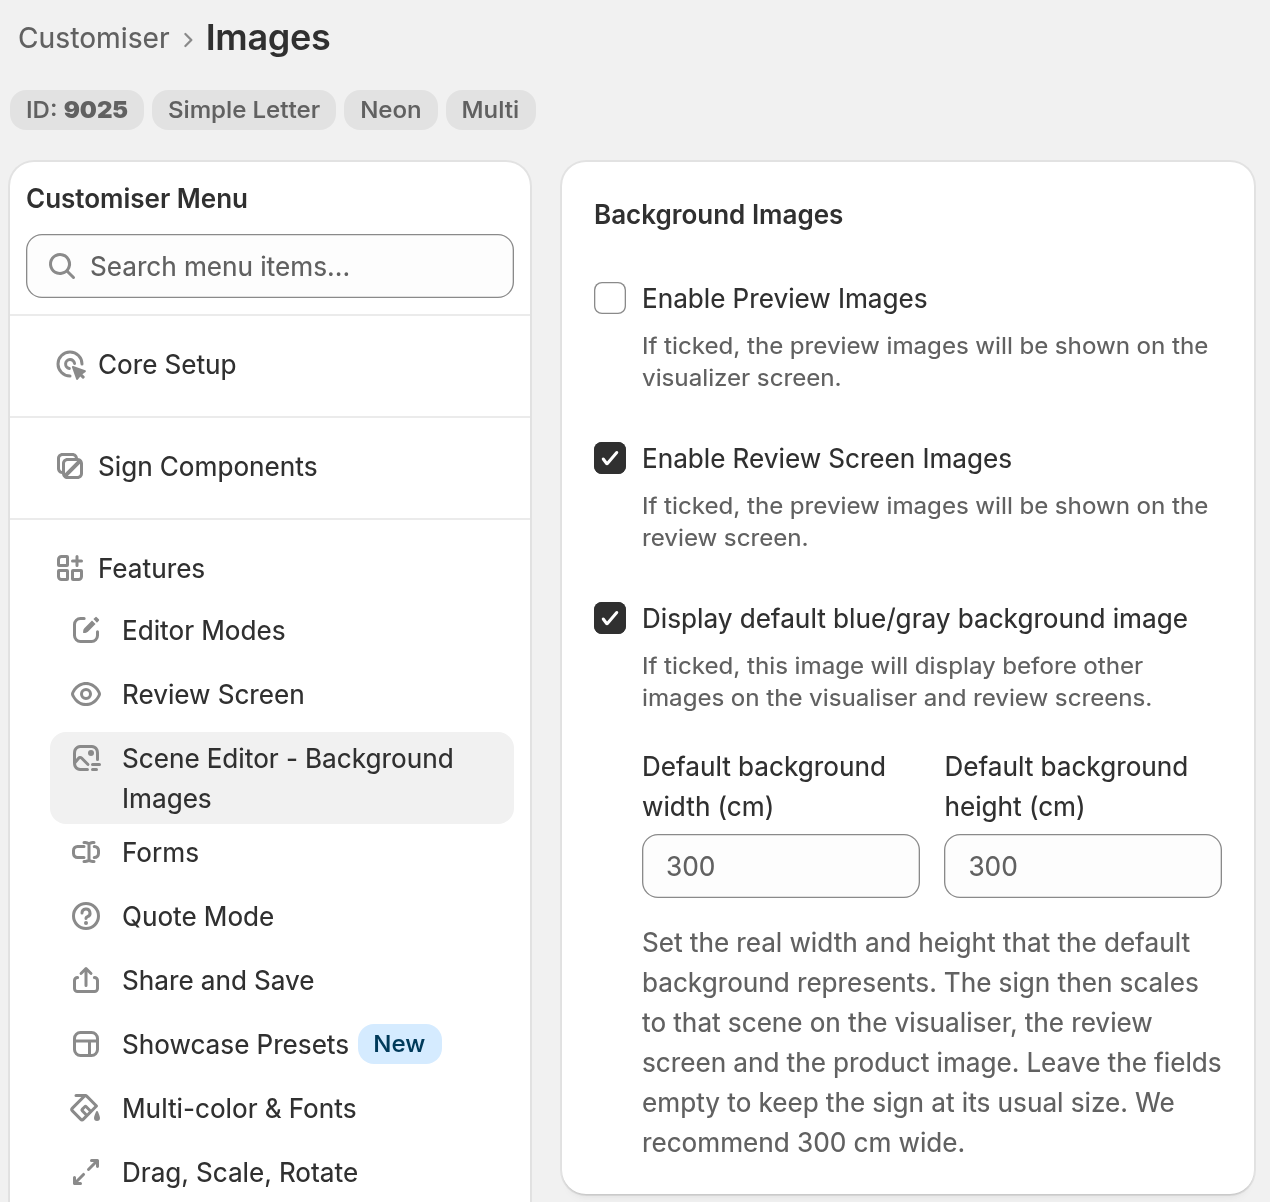Click the Enable Preview Images label
The height and width of the screenshot is (1202, 1270).
(785, 298)
